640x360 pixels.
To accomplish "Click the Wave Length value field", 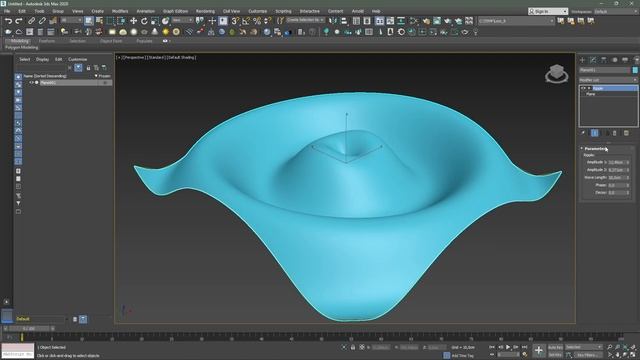I will (x=617, y=178).
